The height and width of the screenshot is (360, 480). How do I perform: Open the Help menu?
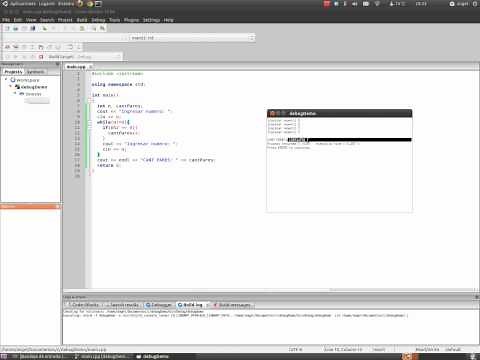pos(169,20)
